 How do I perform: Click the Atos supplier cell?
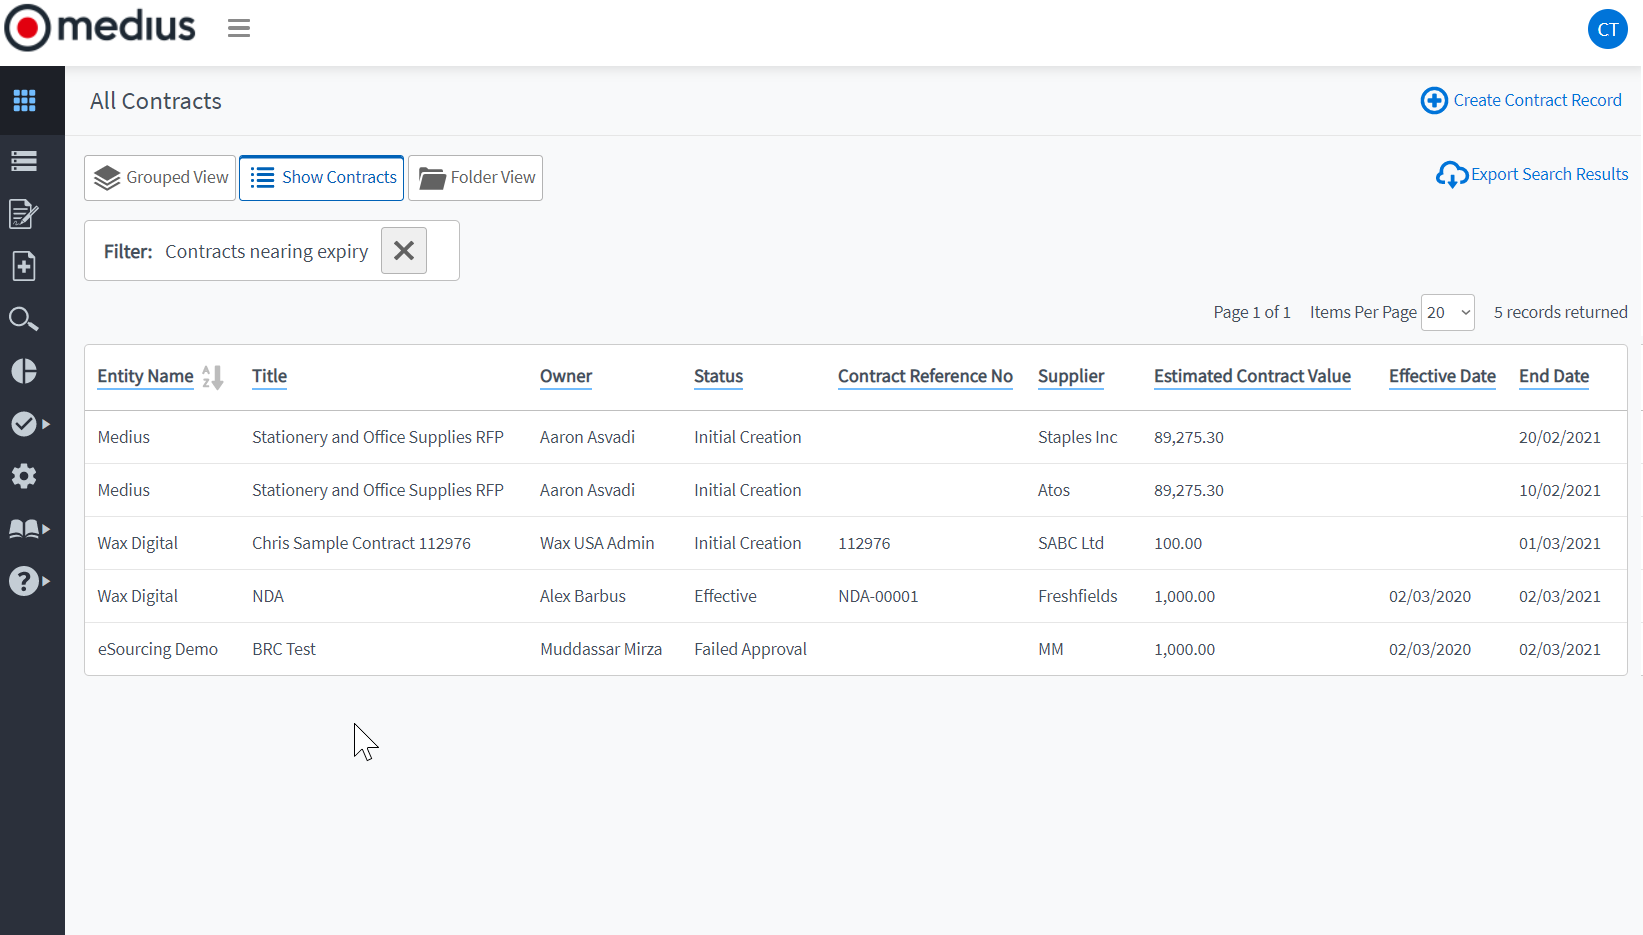point(1054,490)
